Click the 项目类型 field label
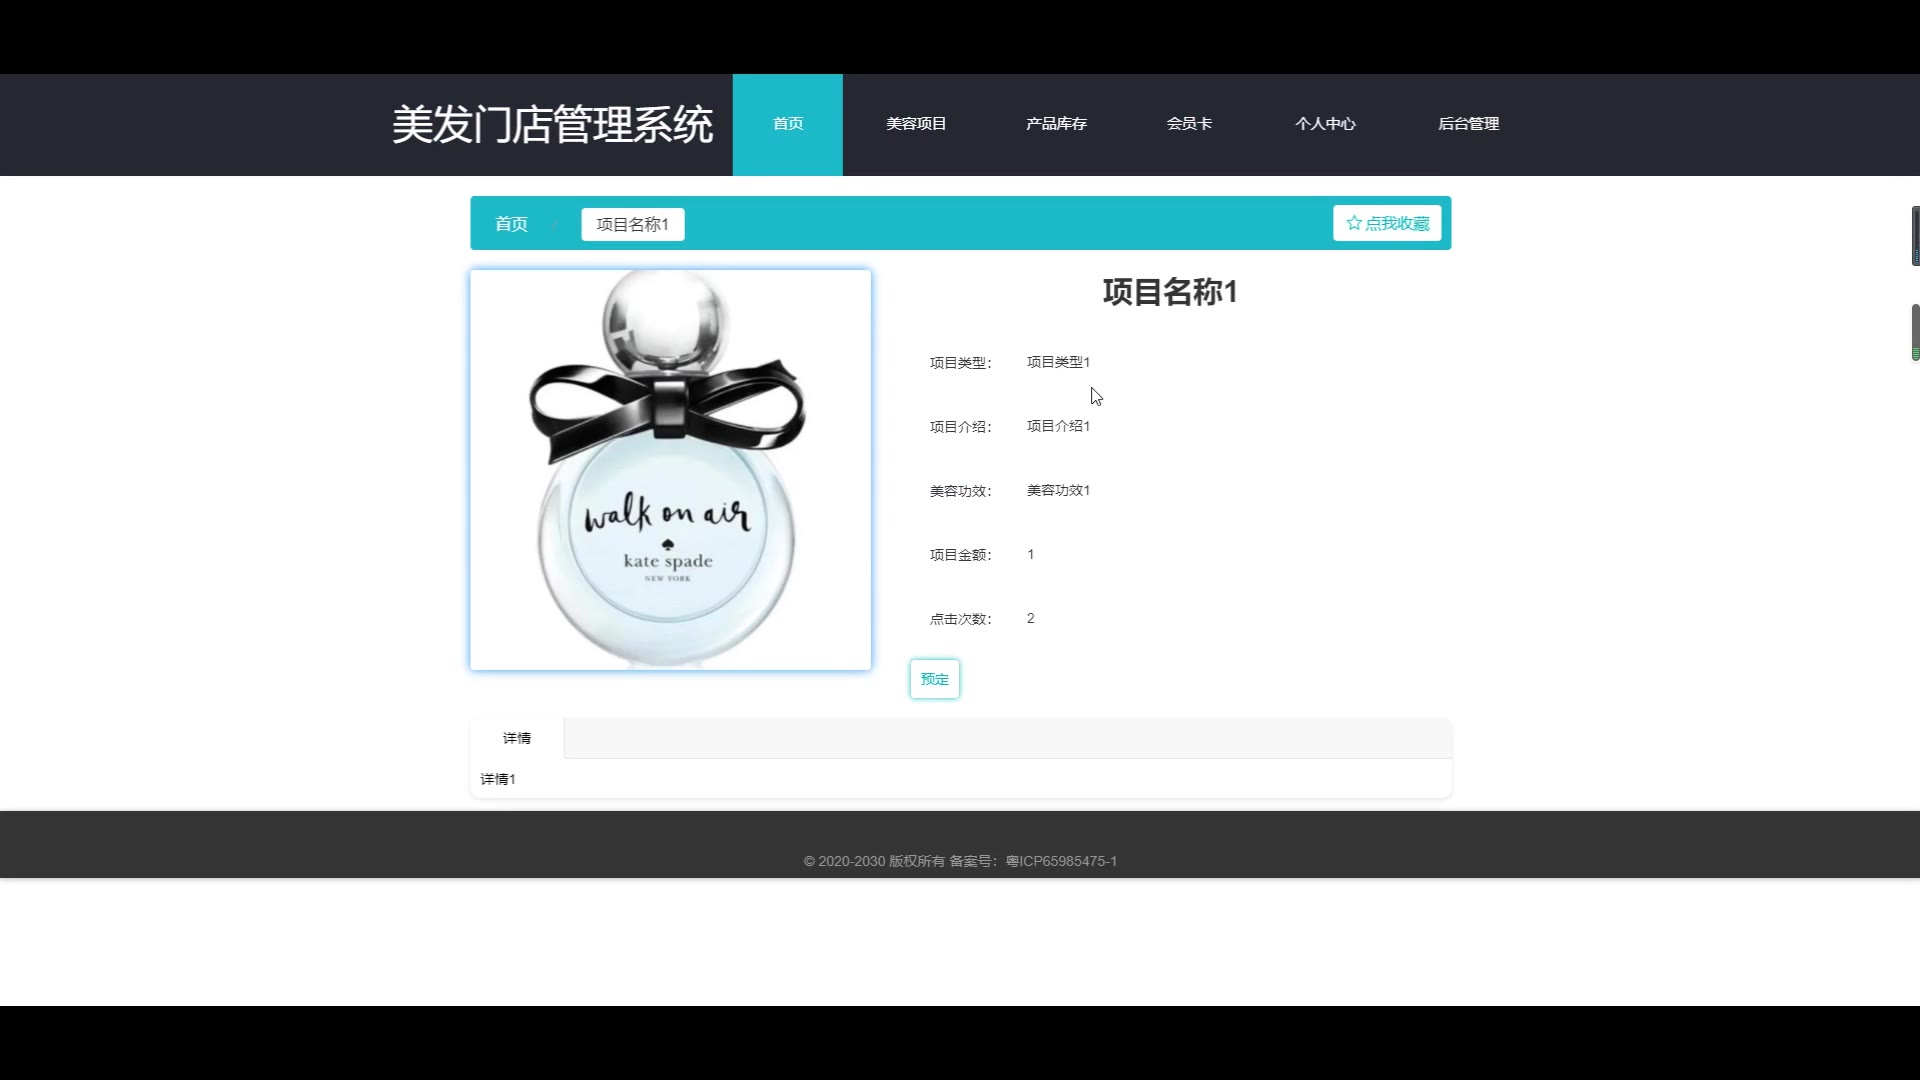Viewport: 1920px width, 1080px height. click(x=960, y=363)
